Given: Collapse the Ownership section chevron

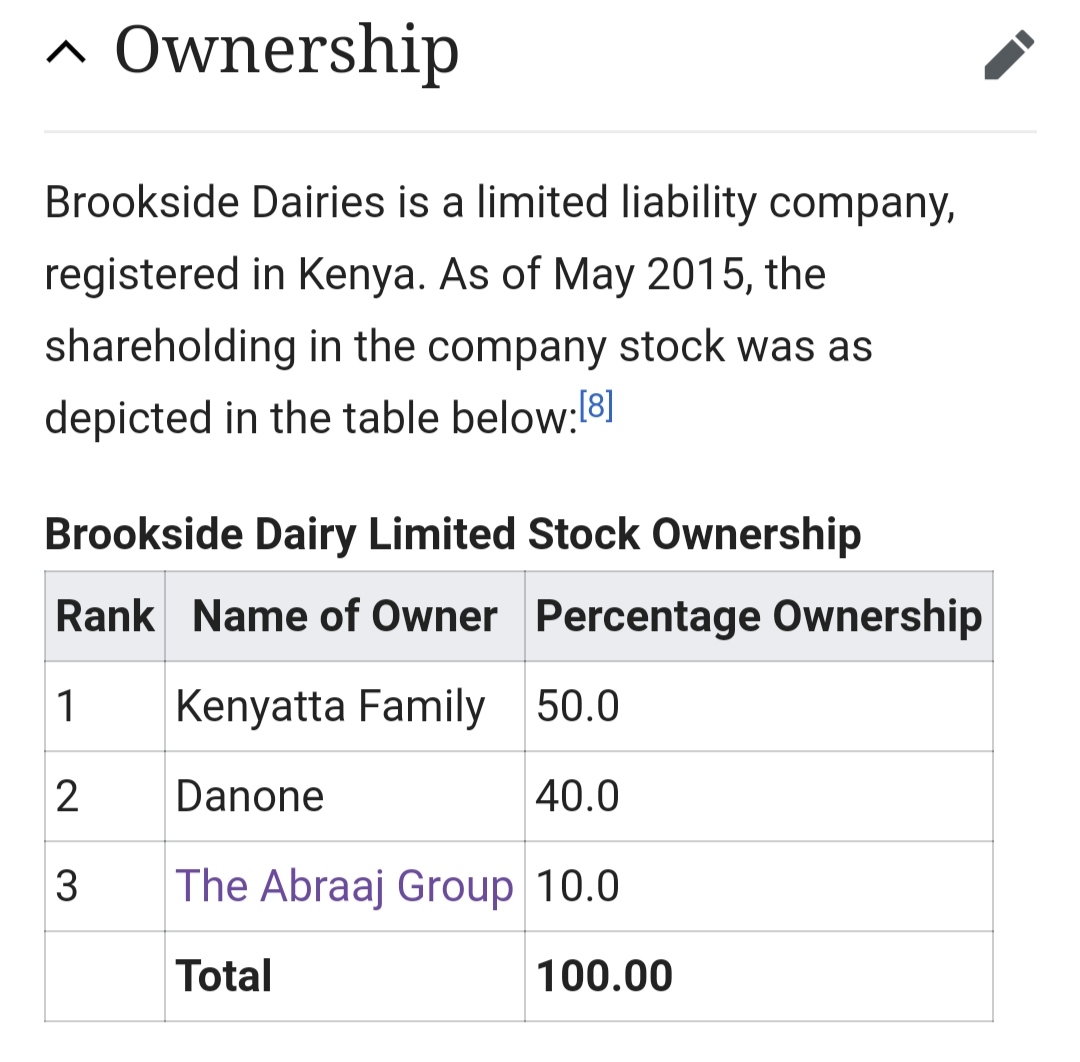Looking at the screenshot, I should click(66, 56).
